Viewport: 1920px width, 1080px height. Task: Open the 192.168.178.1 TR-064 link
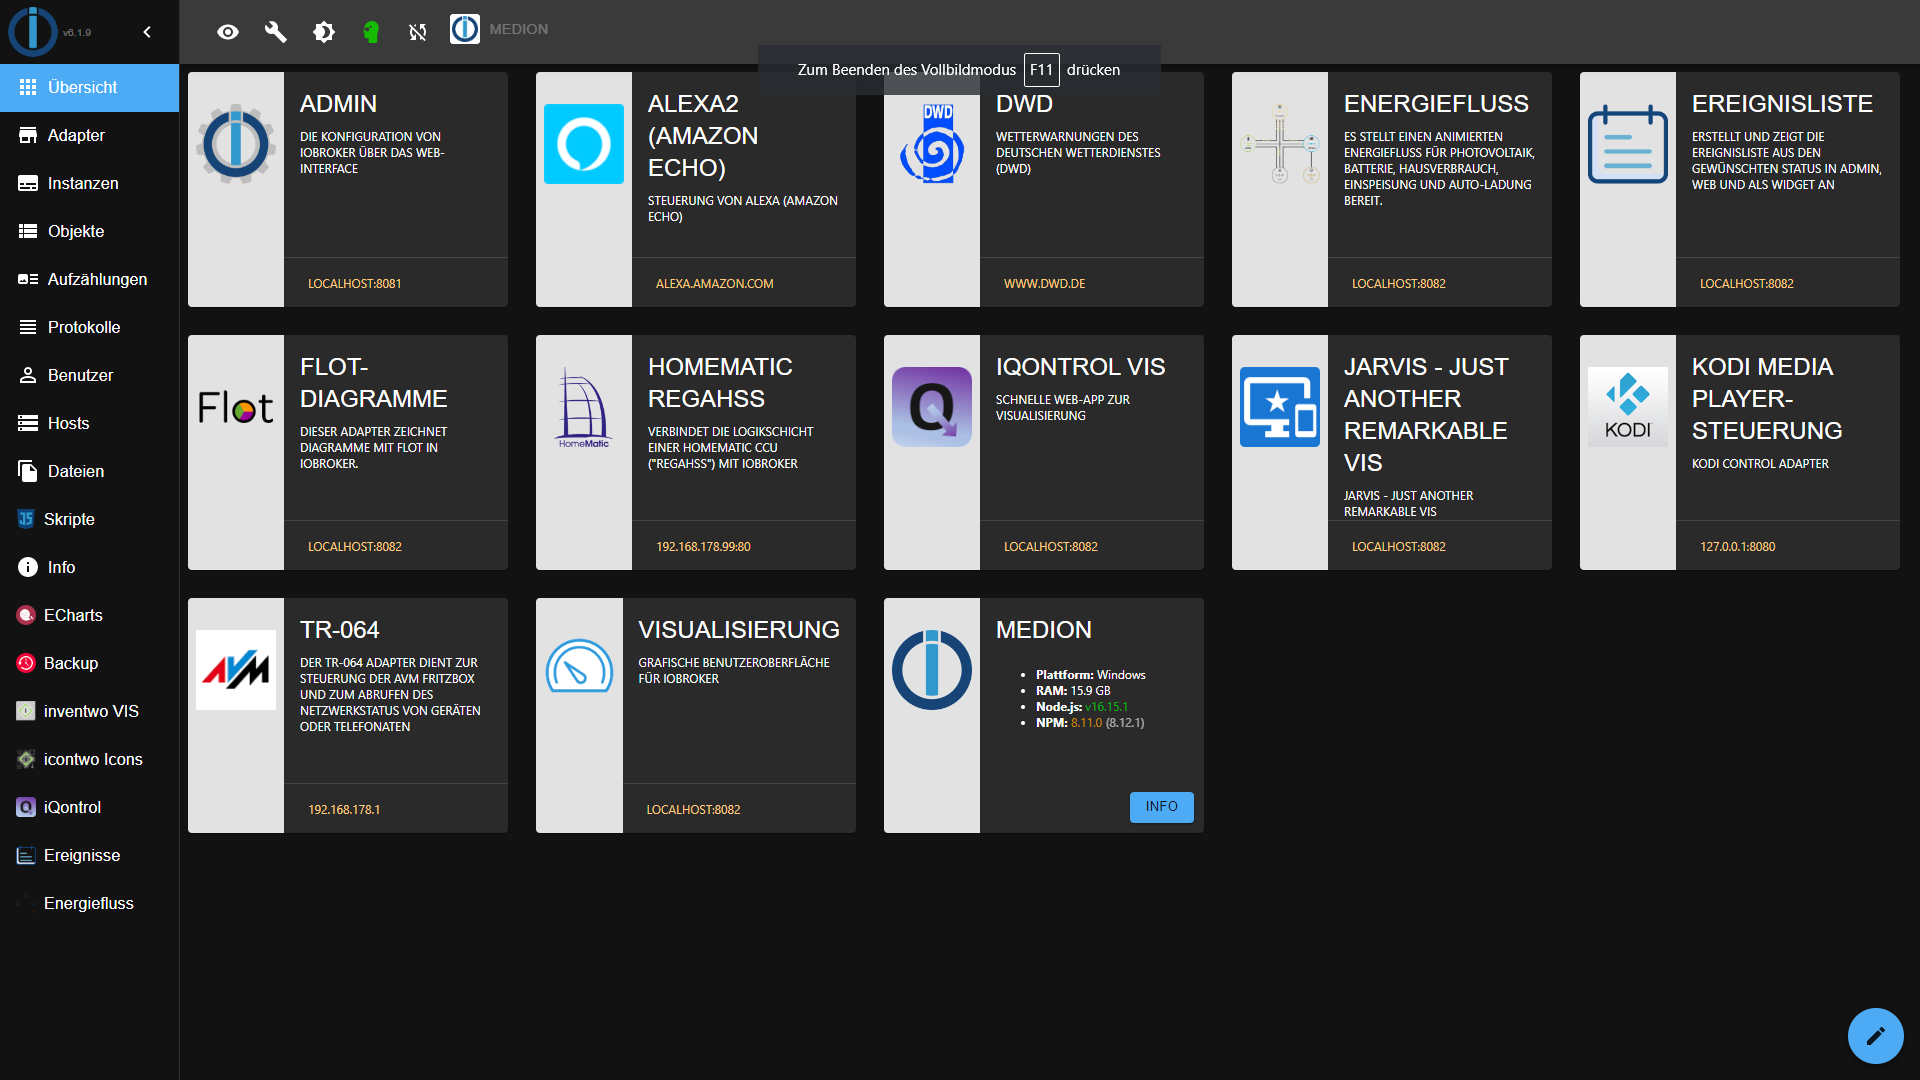pos(344,810)
